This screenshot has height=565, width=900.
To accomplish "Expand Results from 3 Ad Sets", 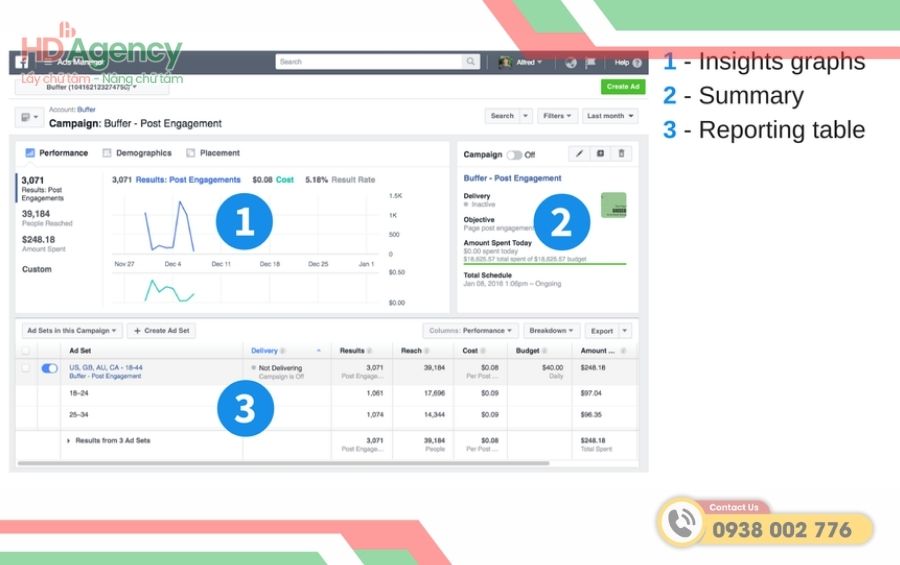I will click(68, 440).
